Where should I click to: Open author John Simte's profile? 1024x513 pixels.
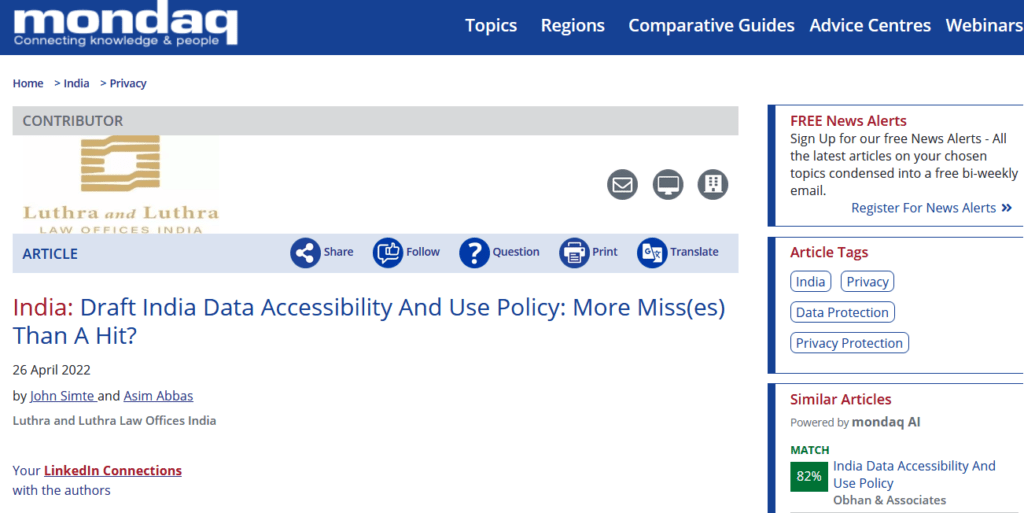(x=62, y=396)
